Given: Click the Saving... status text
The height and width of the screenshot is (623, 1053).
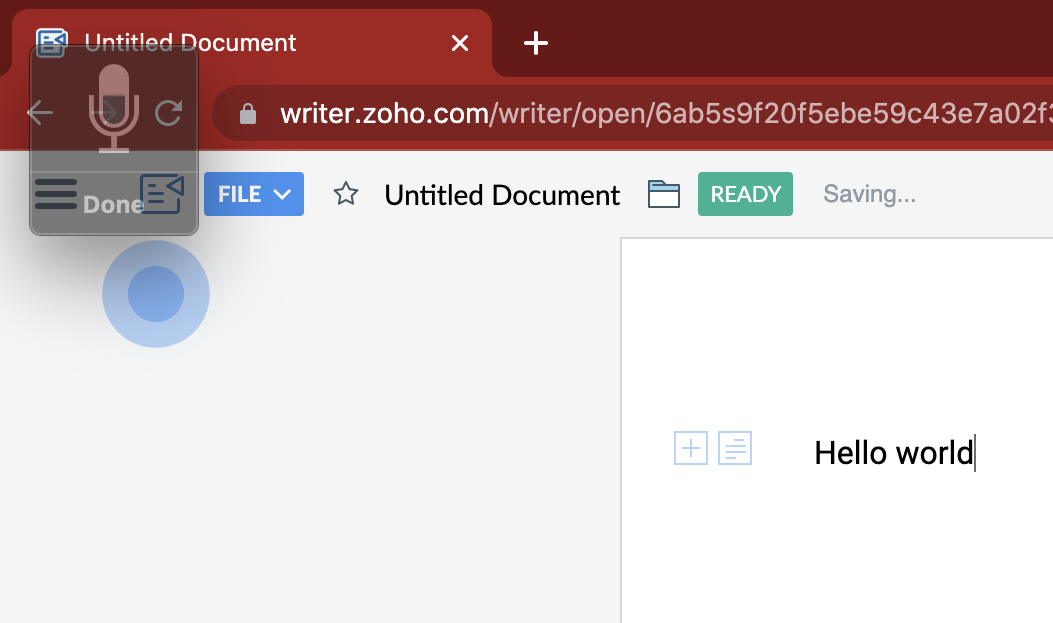Looking at the screenshot, I should (x=869, y=194).
